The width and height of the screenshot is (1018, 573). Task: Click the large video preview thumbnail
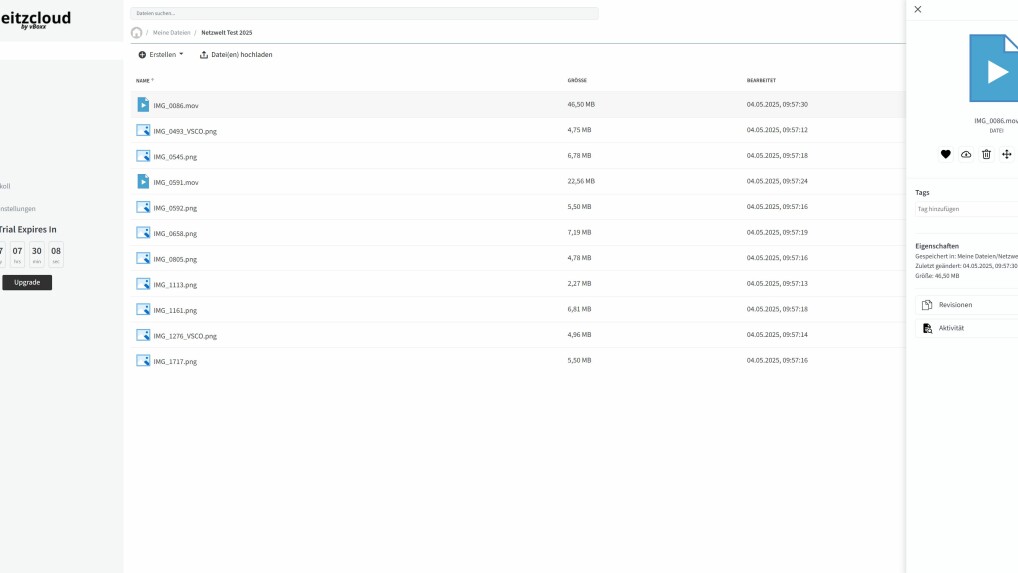point(993,69)
